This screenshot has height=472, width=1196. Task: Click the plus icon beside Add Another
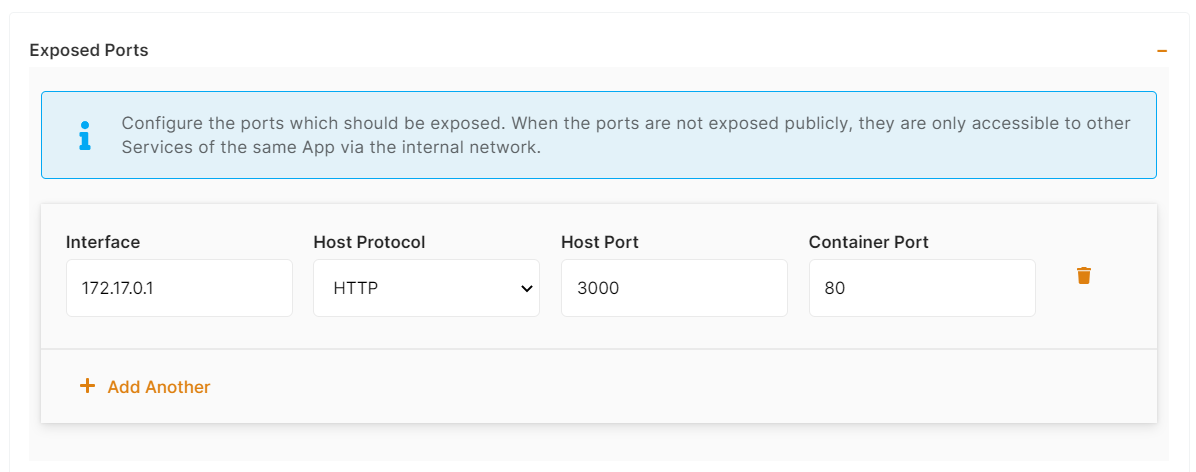(x=87, y=386)
